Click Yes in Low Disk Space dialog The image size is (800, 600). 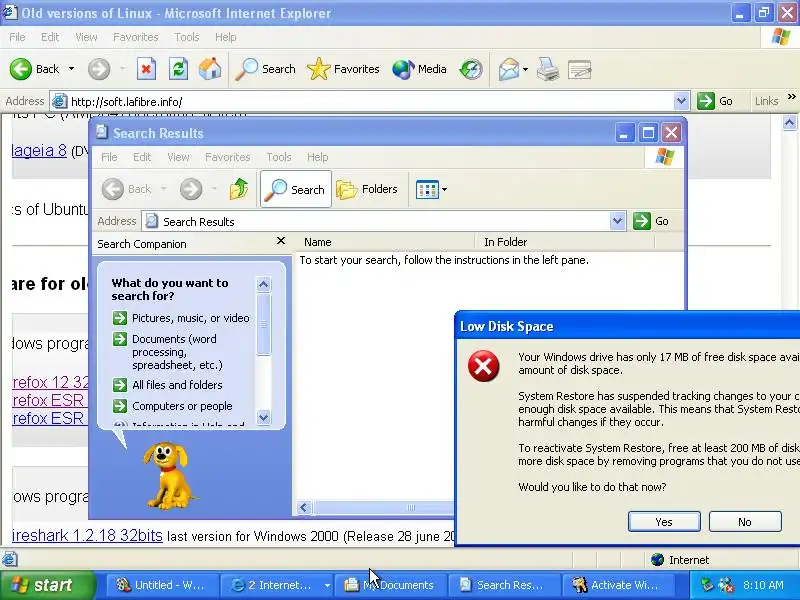point(664,521)
